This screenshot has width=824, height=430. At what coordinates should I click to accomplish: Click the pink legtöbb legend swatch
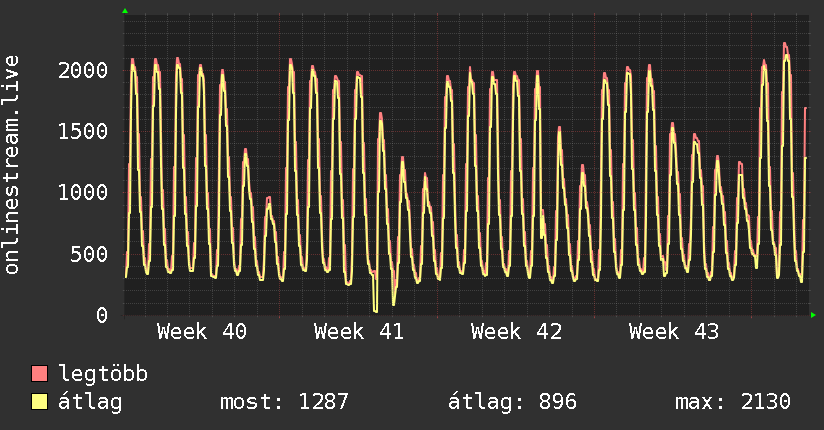tap(39, 373)
